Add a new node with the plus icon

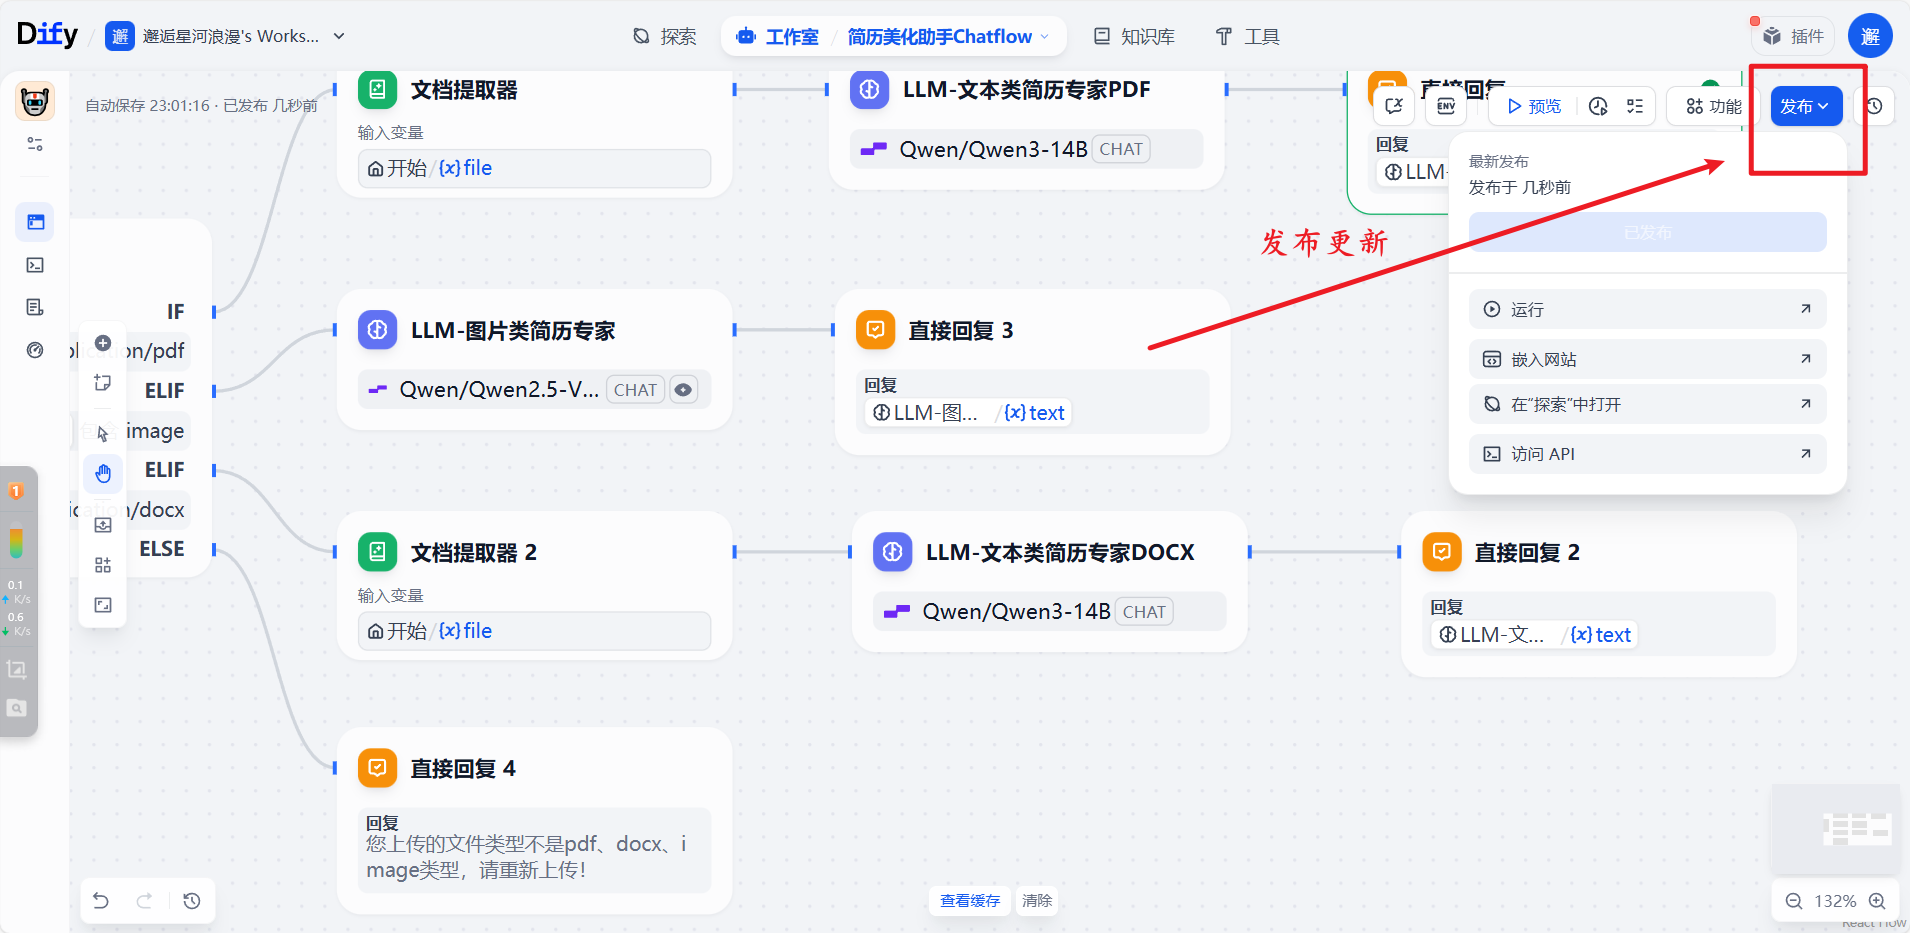pos(102,343)
